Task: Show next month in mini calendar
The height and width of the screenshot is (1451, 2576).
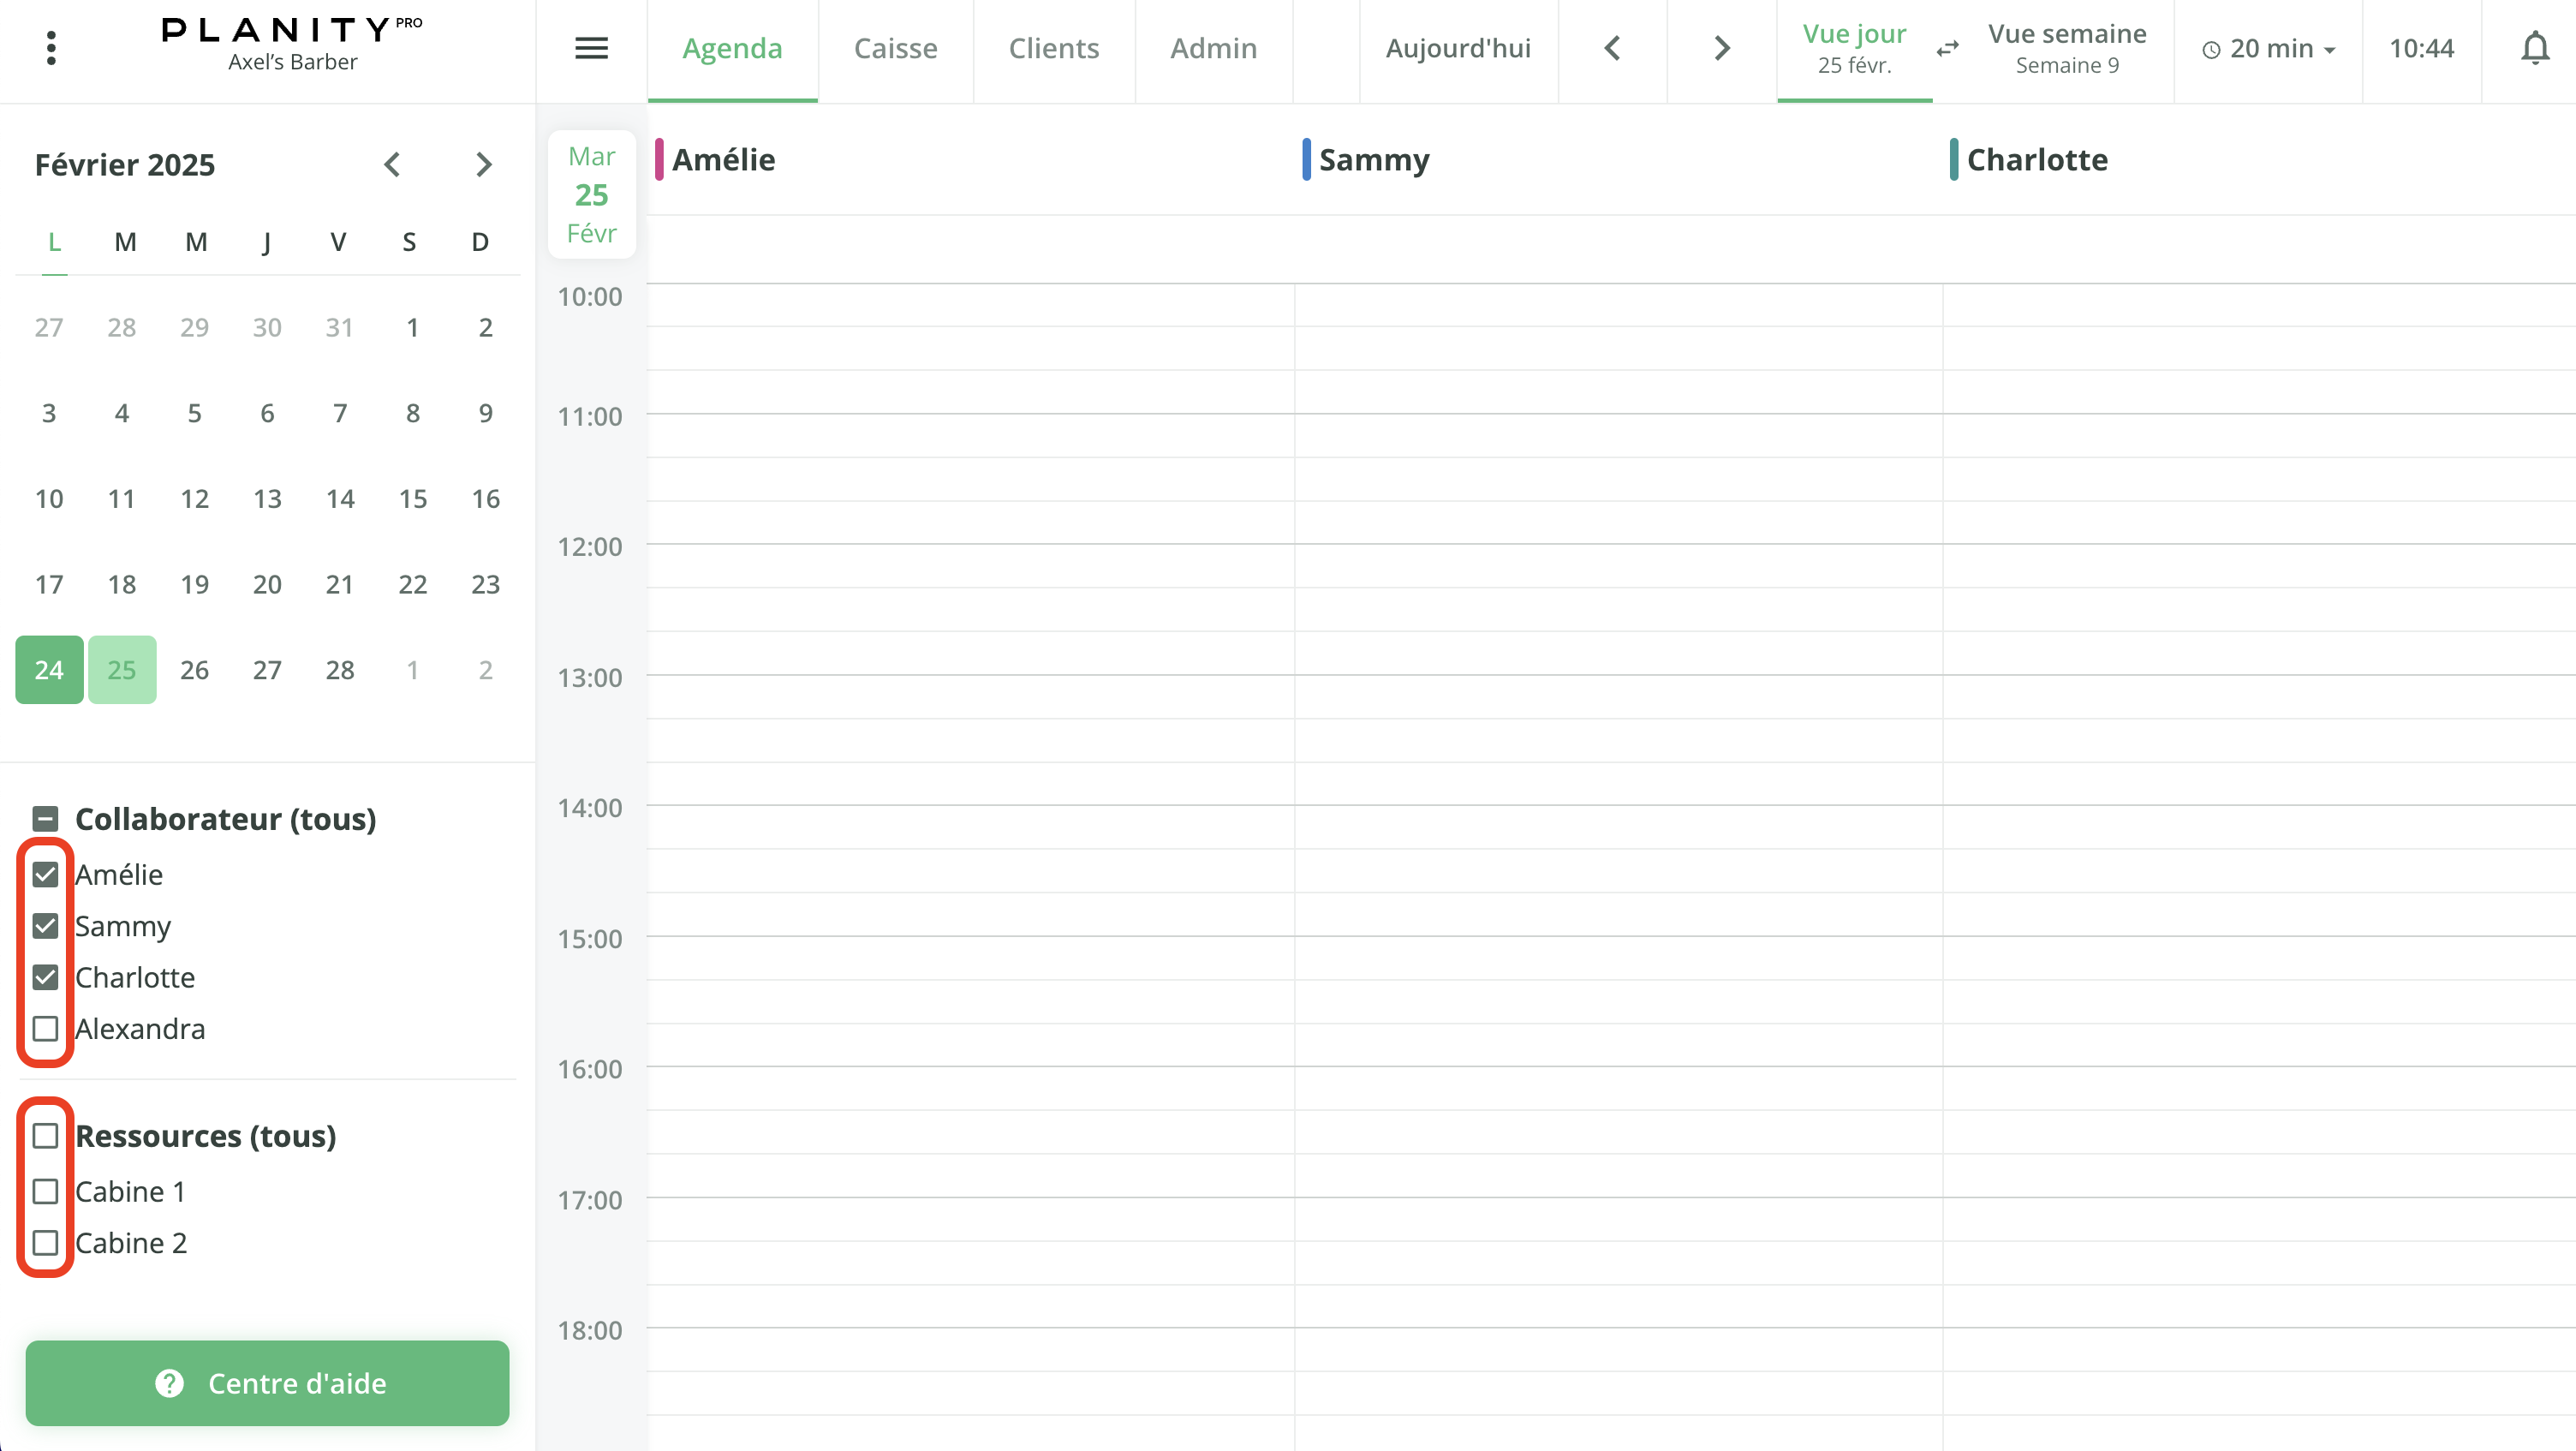Action: coord(484,164)
